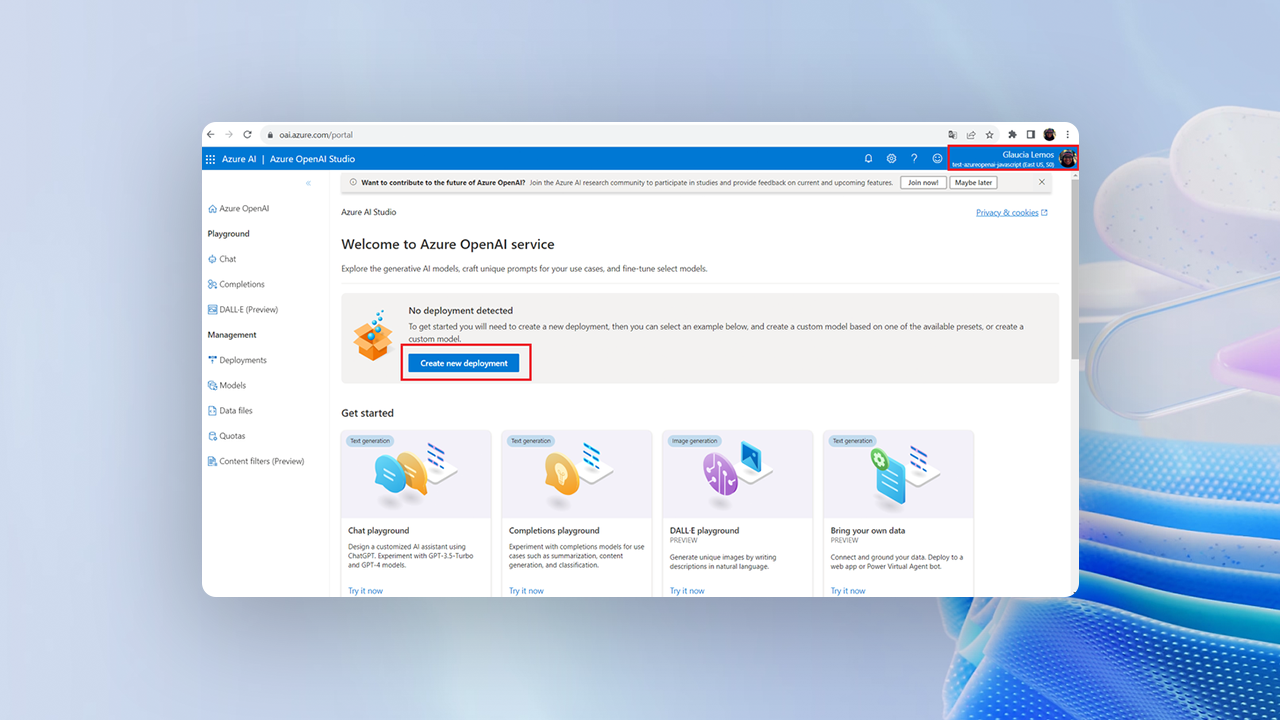The height and width of the screenshot is (720, 1280).
Task: Click the notifications bell icon
Action: (868, 159)
